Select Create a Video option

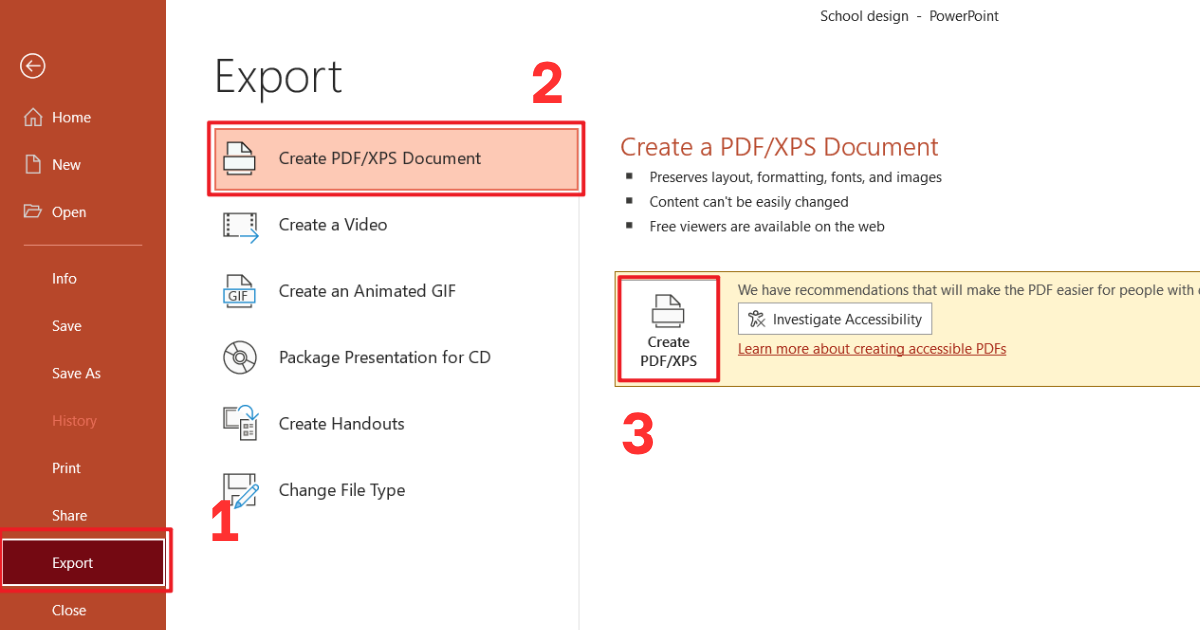click(x=396, y=225)
